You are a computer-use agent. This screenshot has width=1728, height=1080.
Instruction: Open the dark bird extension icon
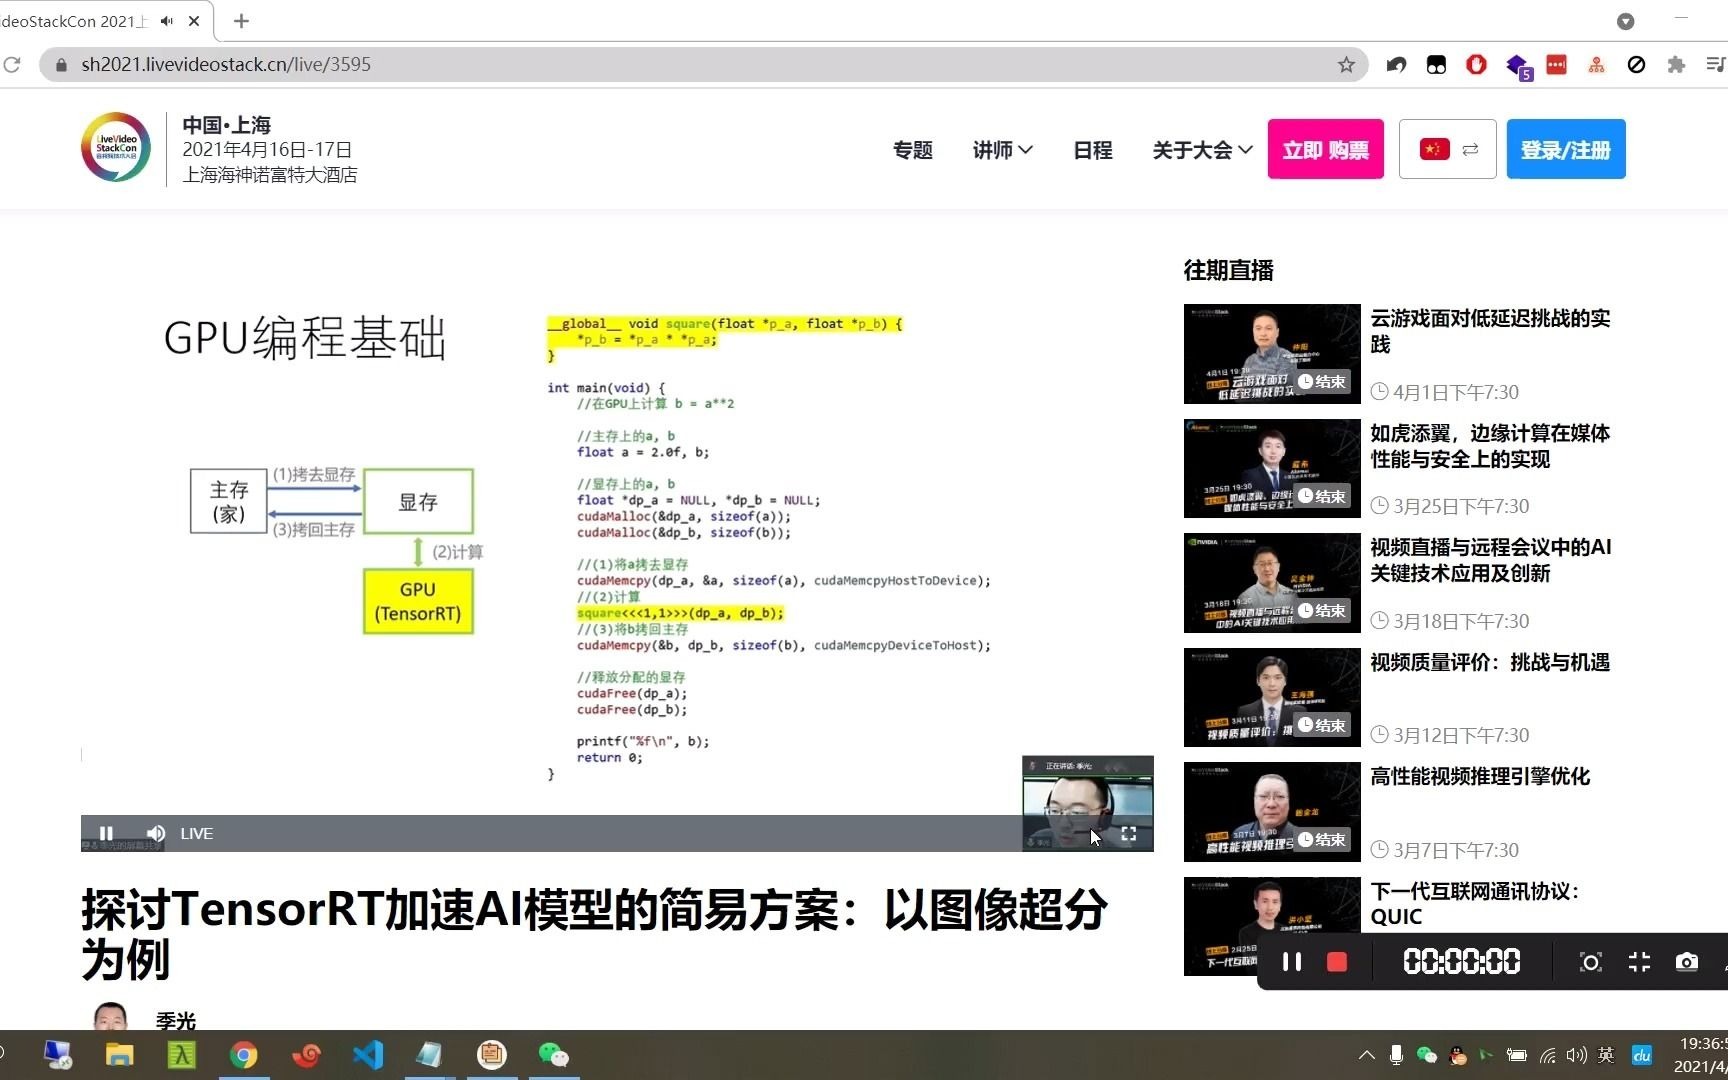tap(1396, 65)
